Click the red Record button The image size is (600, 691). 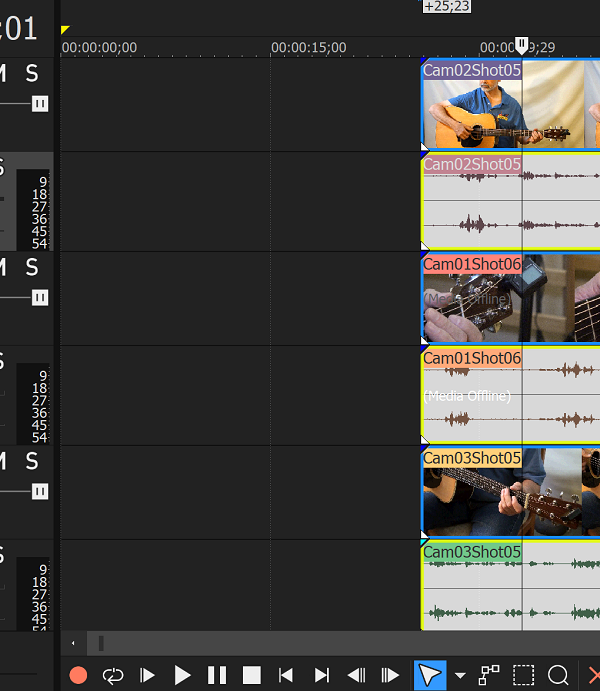[x=78, y=675]
